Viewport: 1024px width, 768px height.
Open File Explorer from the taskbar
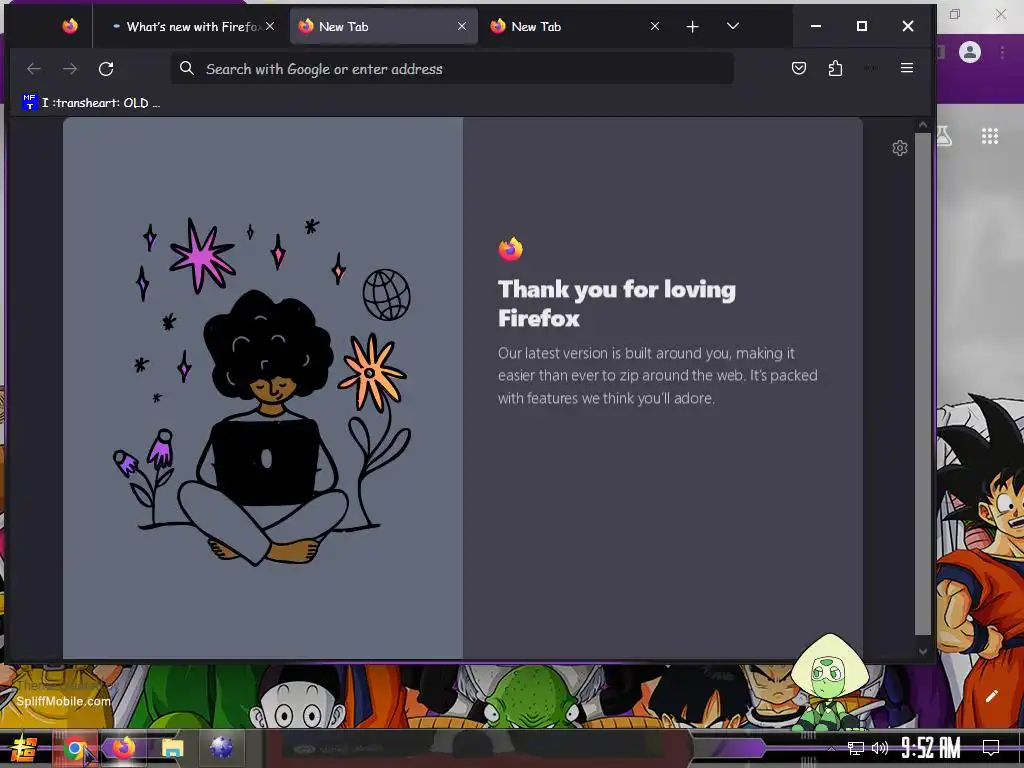coord(172,748)
